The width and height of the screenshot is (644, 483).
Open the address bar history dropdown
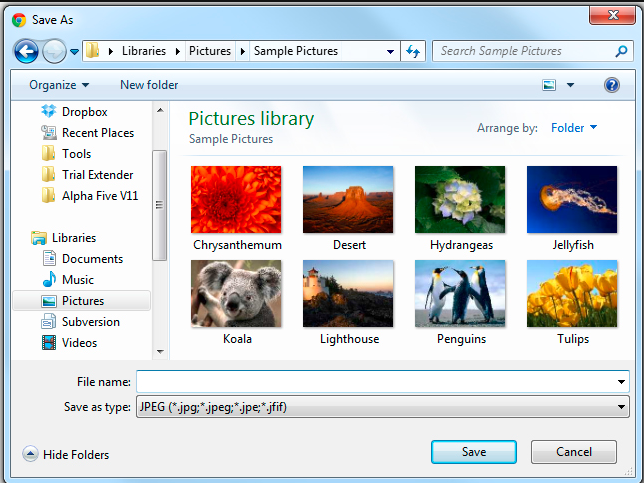click(390, 52)
